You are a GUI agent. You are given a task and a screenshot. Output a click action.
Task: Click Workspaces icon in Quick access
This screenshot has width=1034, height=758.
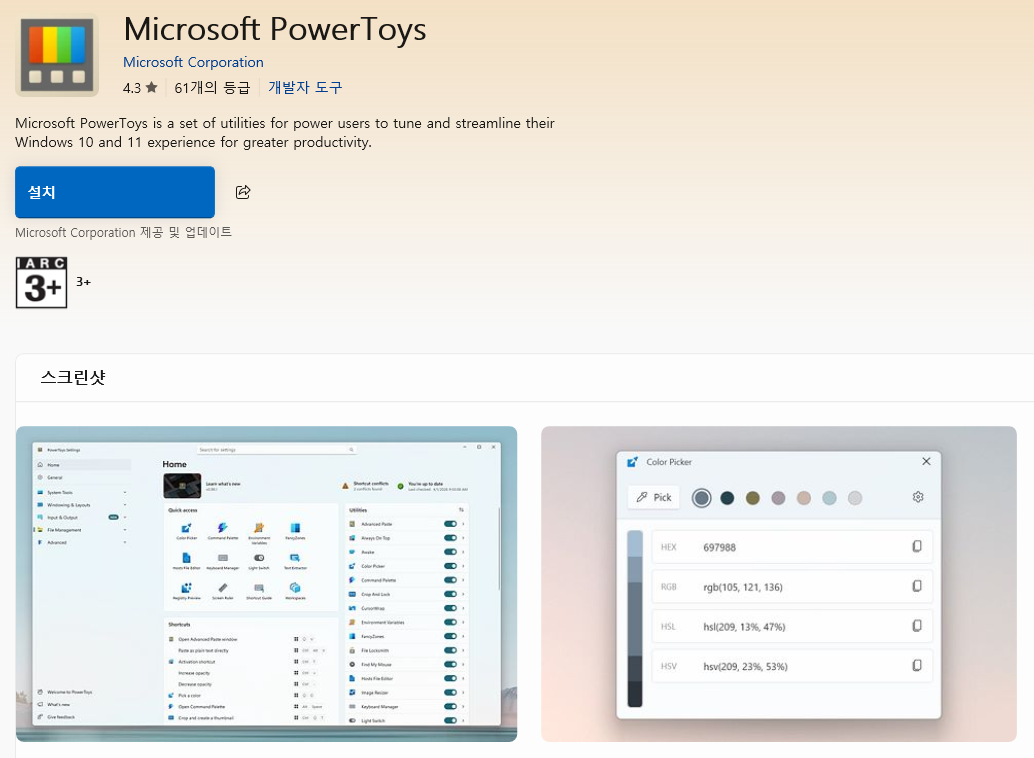(295, 588)
